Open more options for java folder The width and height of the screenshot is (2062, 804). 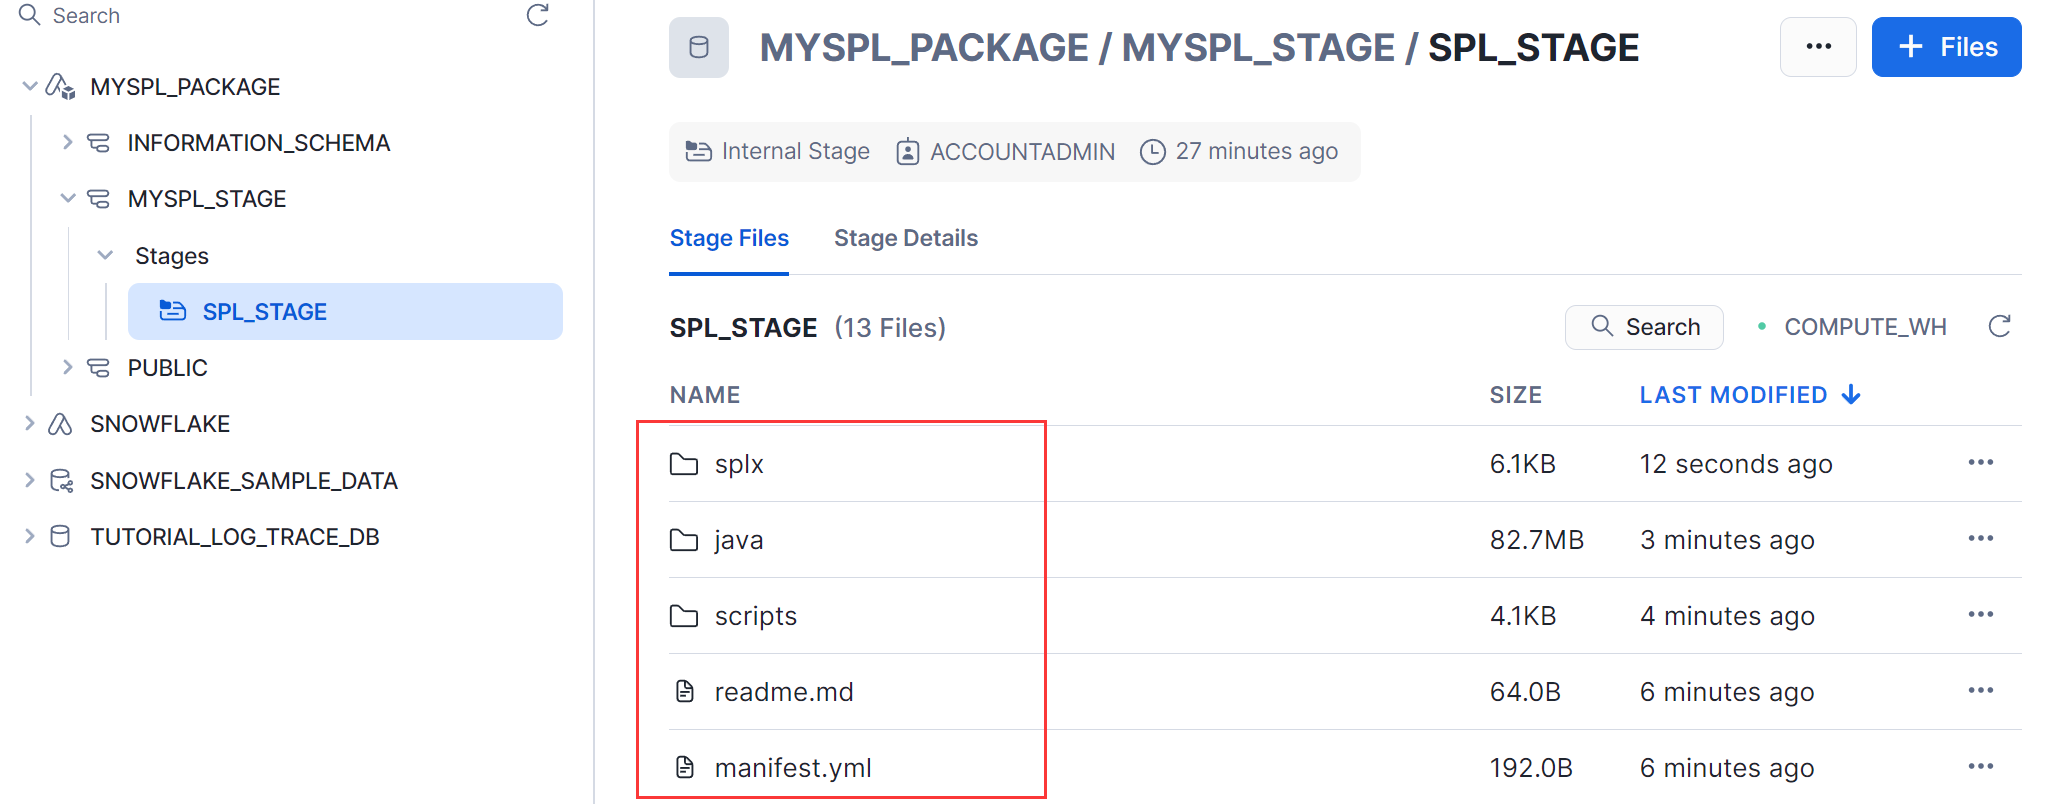coord(1980,539)
